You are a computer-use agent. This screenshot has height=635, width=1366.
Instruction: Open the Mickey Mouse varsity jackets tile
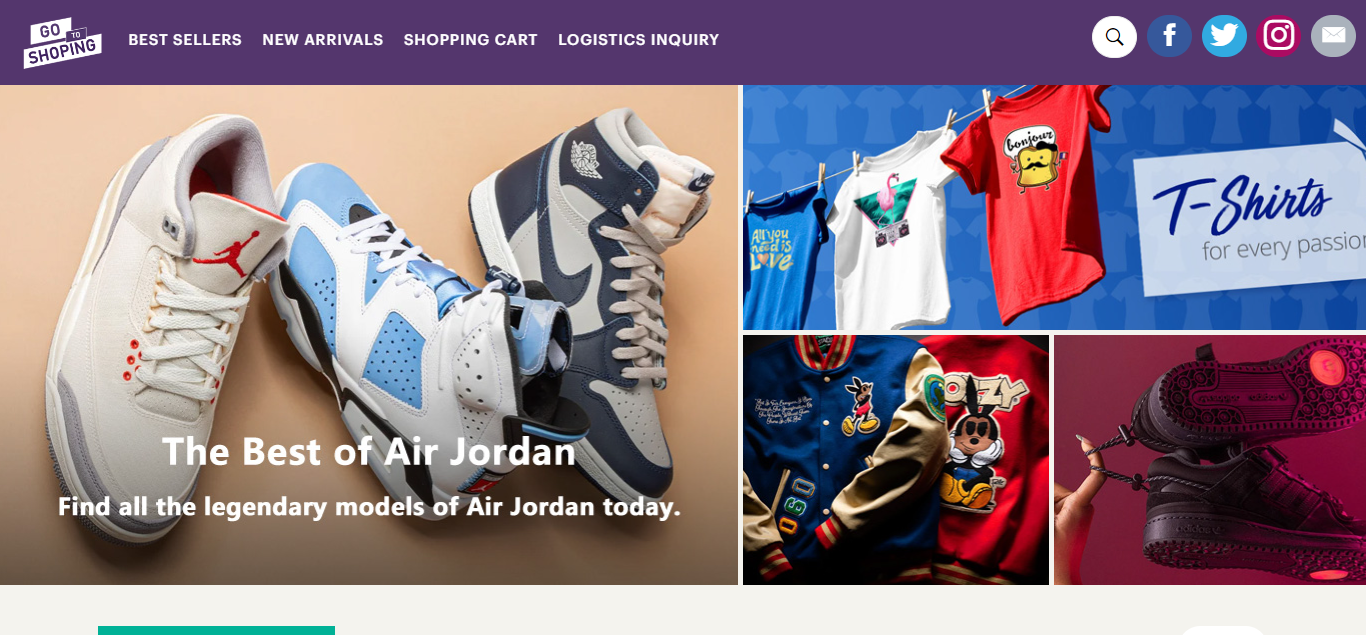(x=896, y=460)
